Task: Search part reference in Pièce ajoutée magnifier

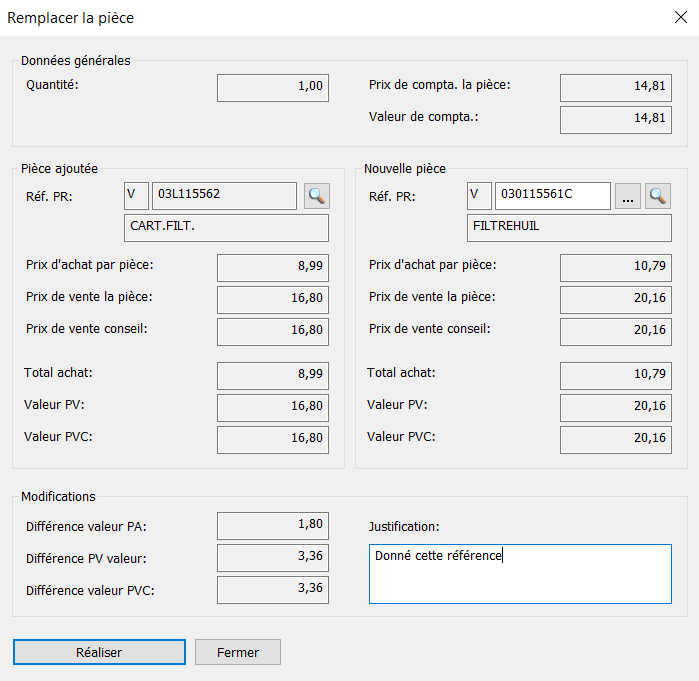Action: (x=317, y=196)
